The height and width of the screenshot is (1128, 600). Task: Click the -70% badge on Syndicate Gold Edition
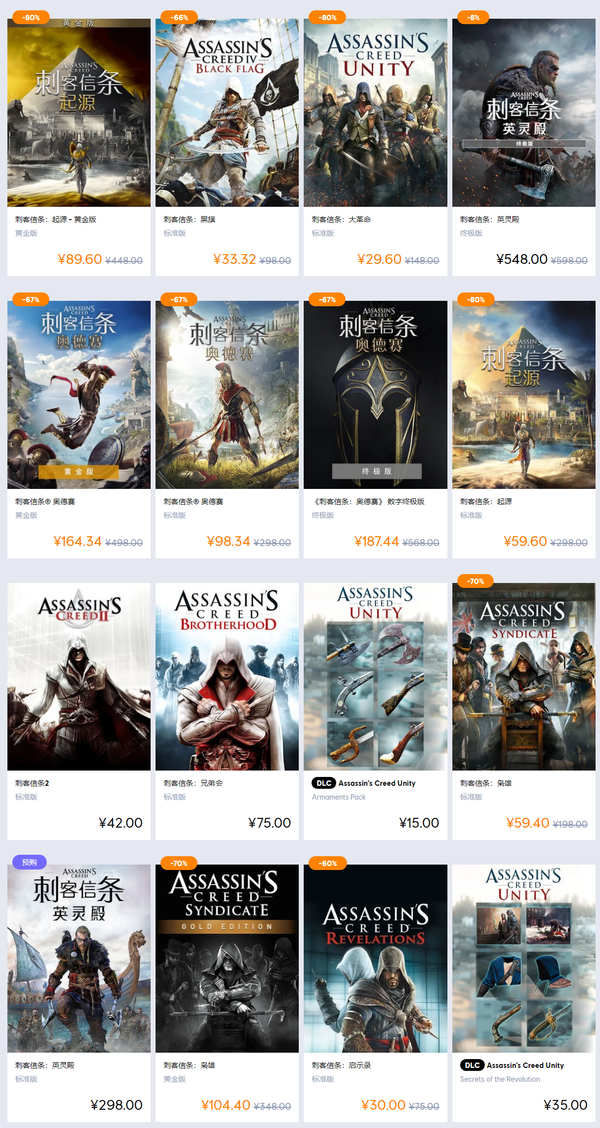178,862
